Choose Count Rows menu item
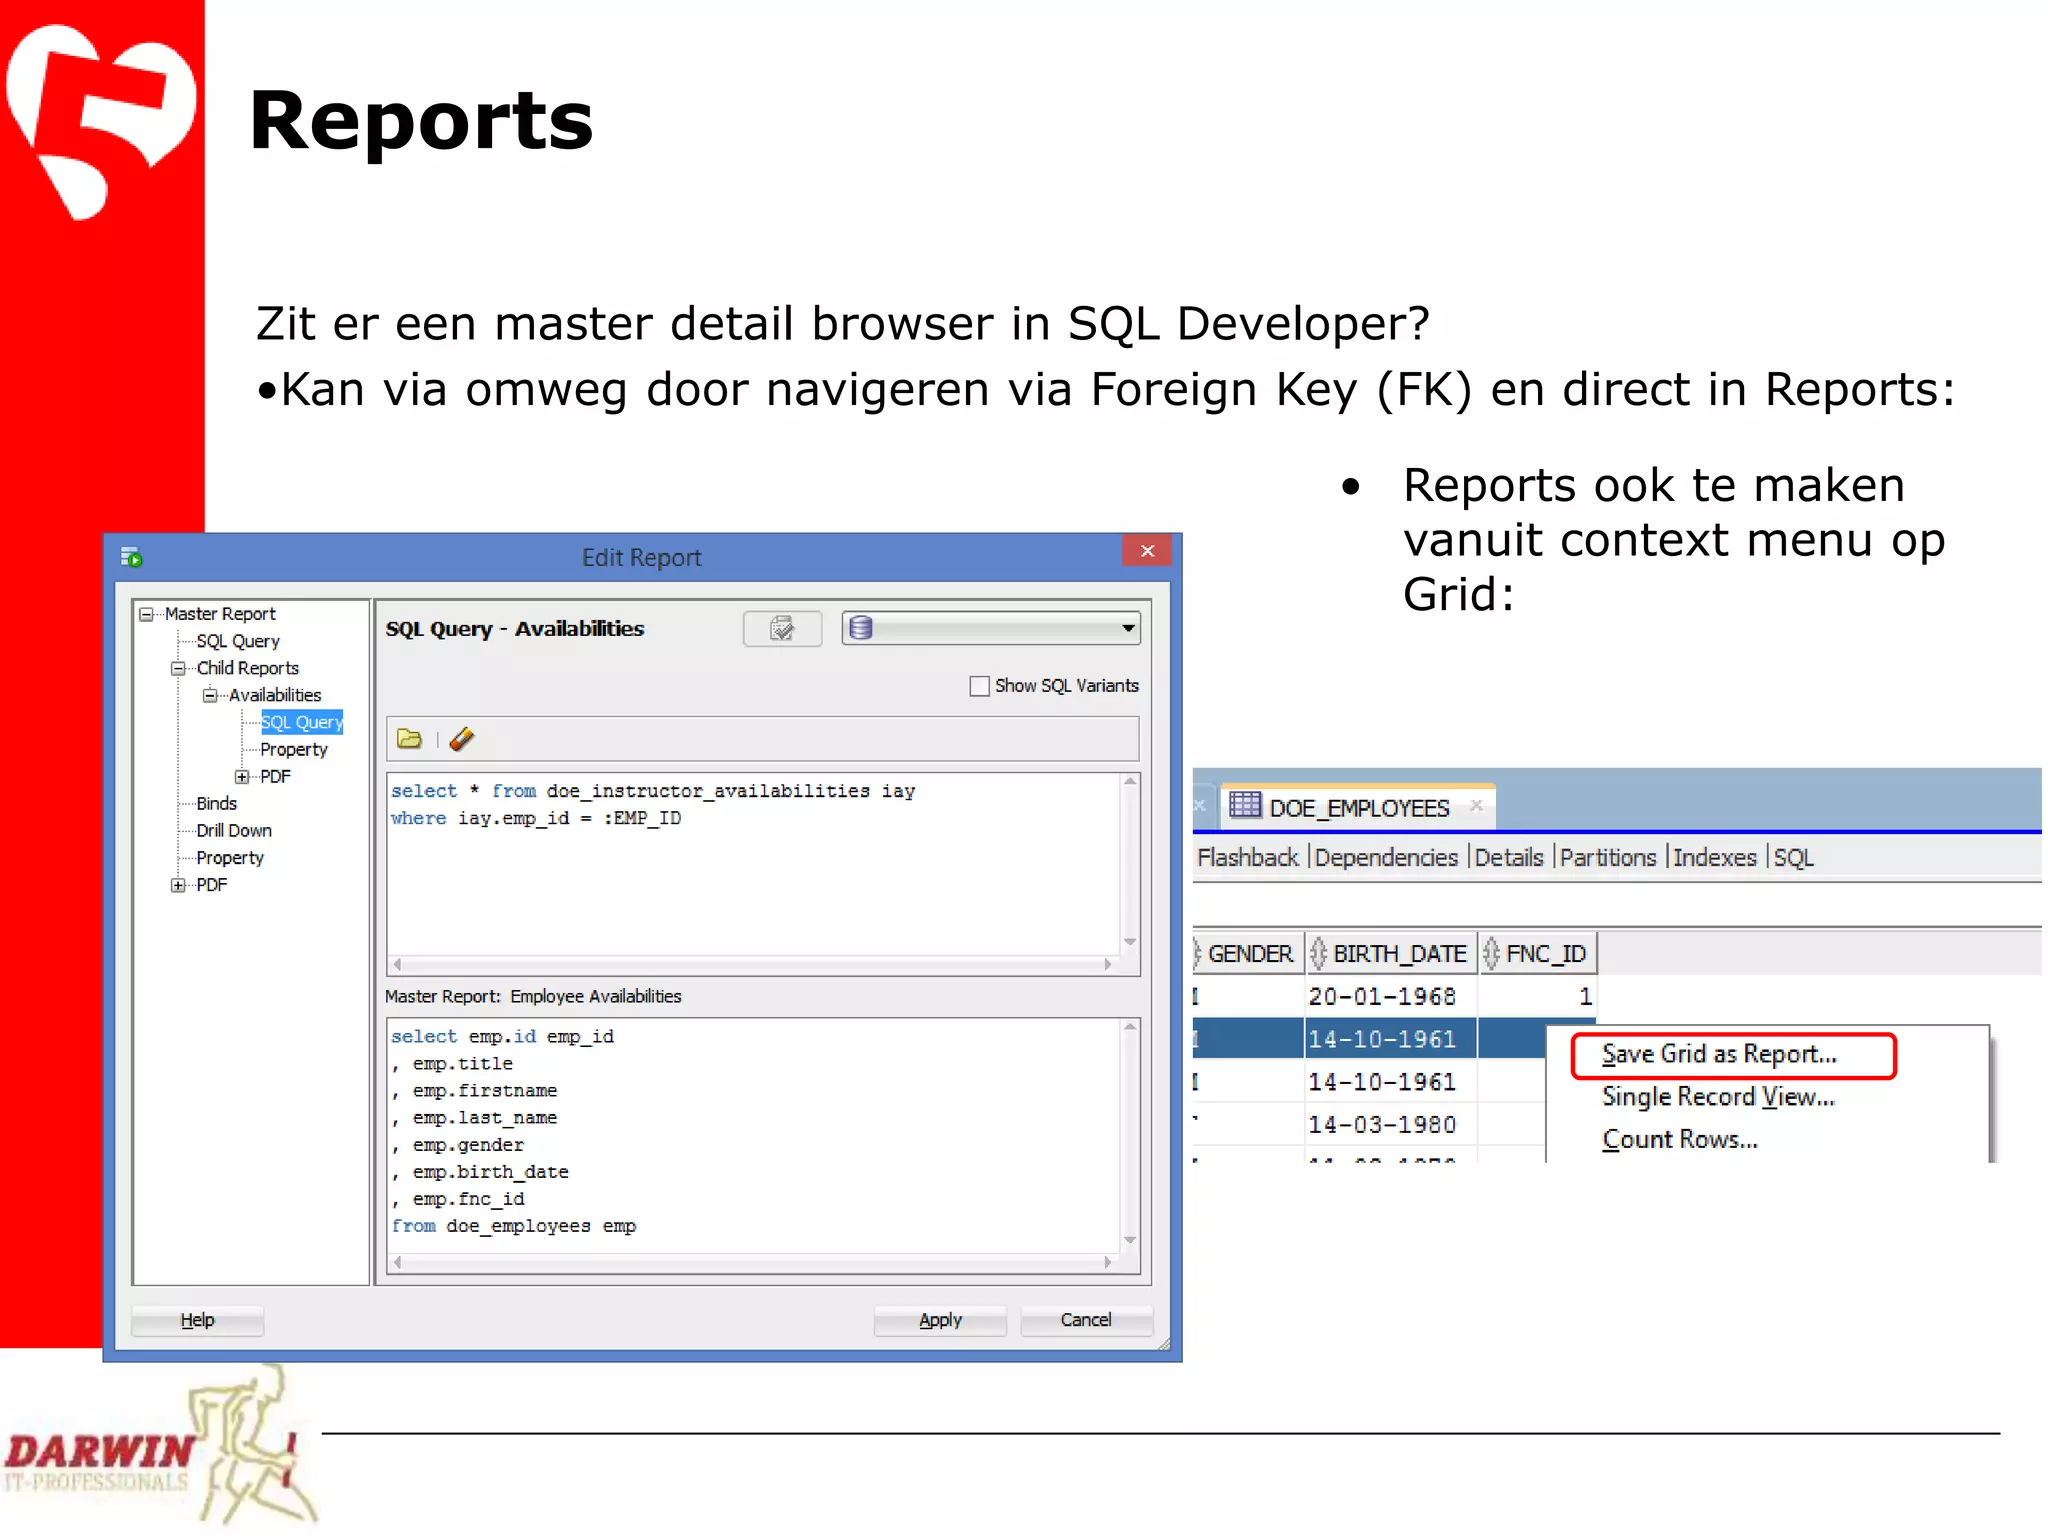 [x=1680, y=1140]
